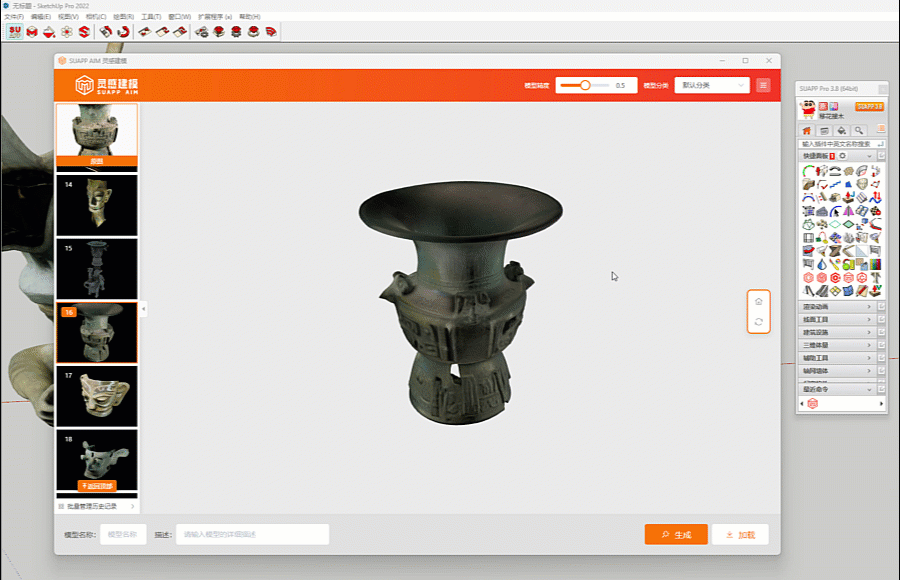Click the 加载 button
Screen dimensions: 900x580
point(740,534)
